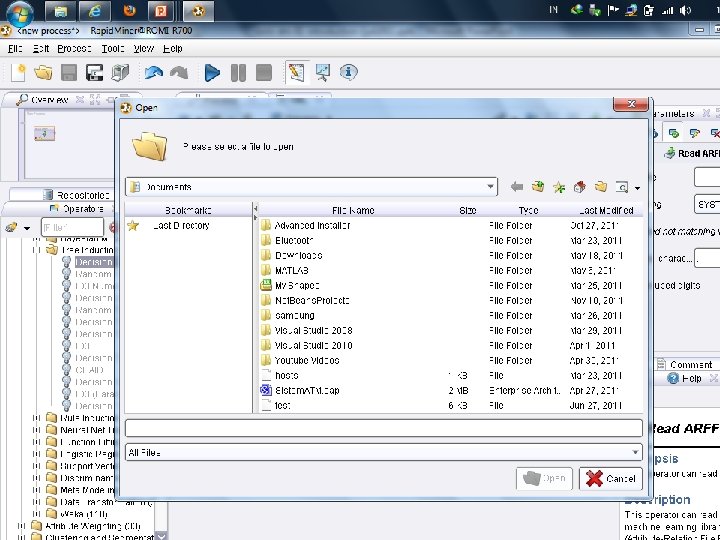The image size is (720, 540).
Task: Click the Print icon in main toolbar
Action: point(120,73)
